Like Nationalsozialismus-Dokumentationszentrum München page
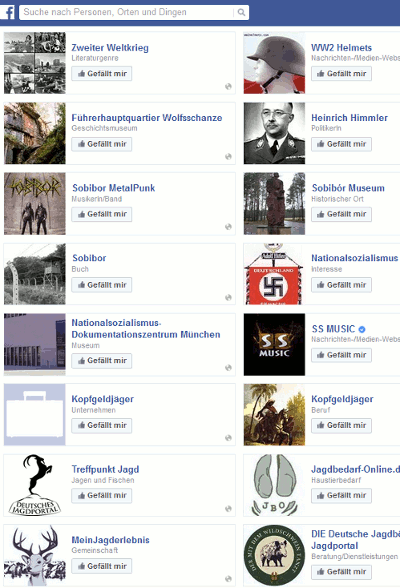Screen dimensions: 400x588 click(102, 361)
